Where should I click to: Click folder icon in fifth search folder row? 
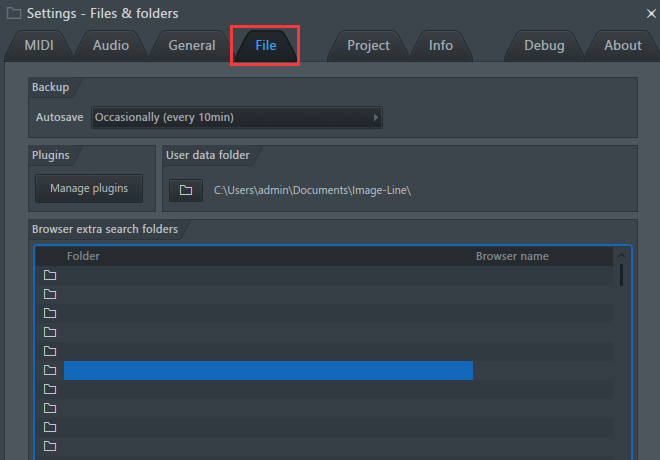tap(50, 351)
